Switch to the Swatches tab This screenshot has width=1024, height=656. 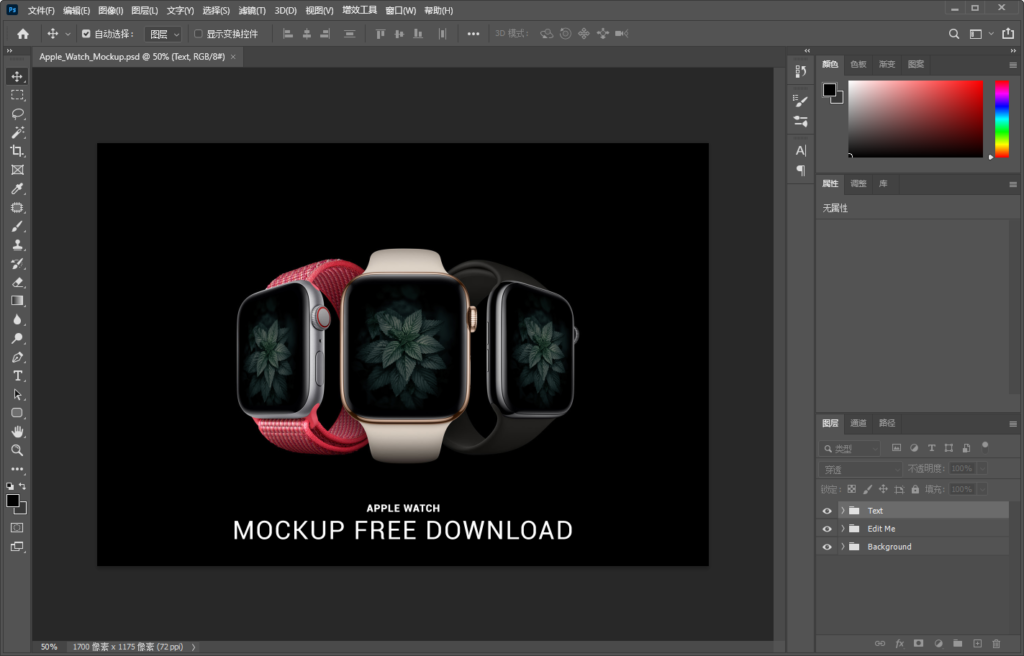click(x=858, y=64)
